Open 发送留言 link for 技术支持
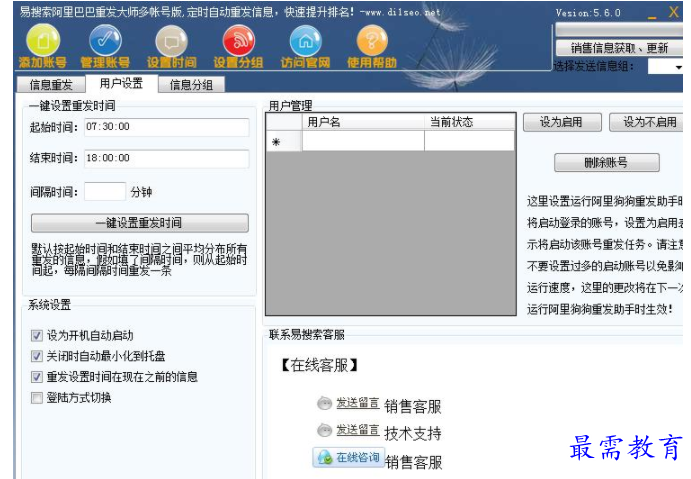 point(357,430)
